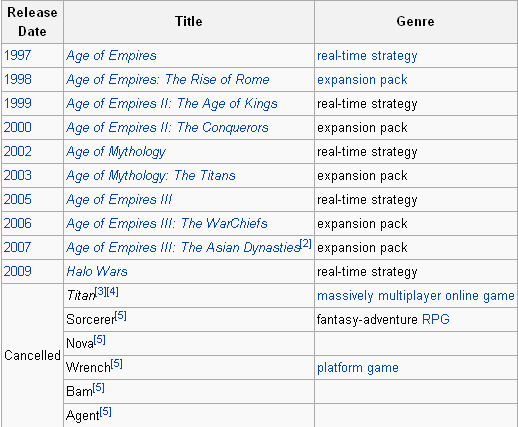This screenshot has width=518, height=427.
Task: Open the massively multiplayer online game link
Action: click(x=416, y=296)
